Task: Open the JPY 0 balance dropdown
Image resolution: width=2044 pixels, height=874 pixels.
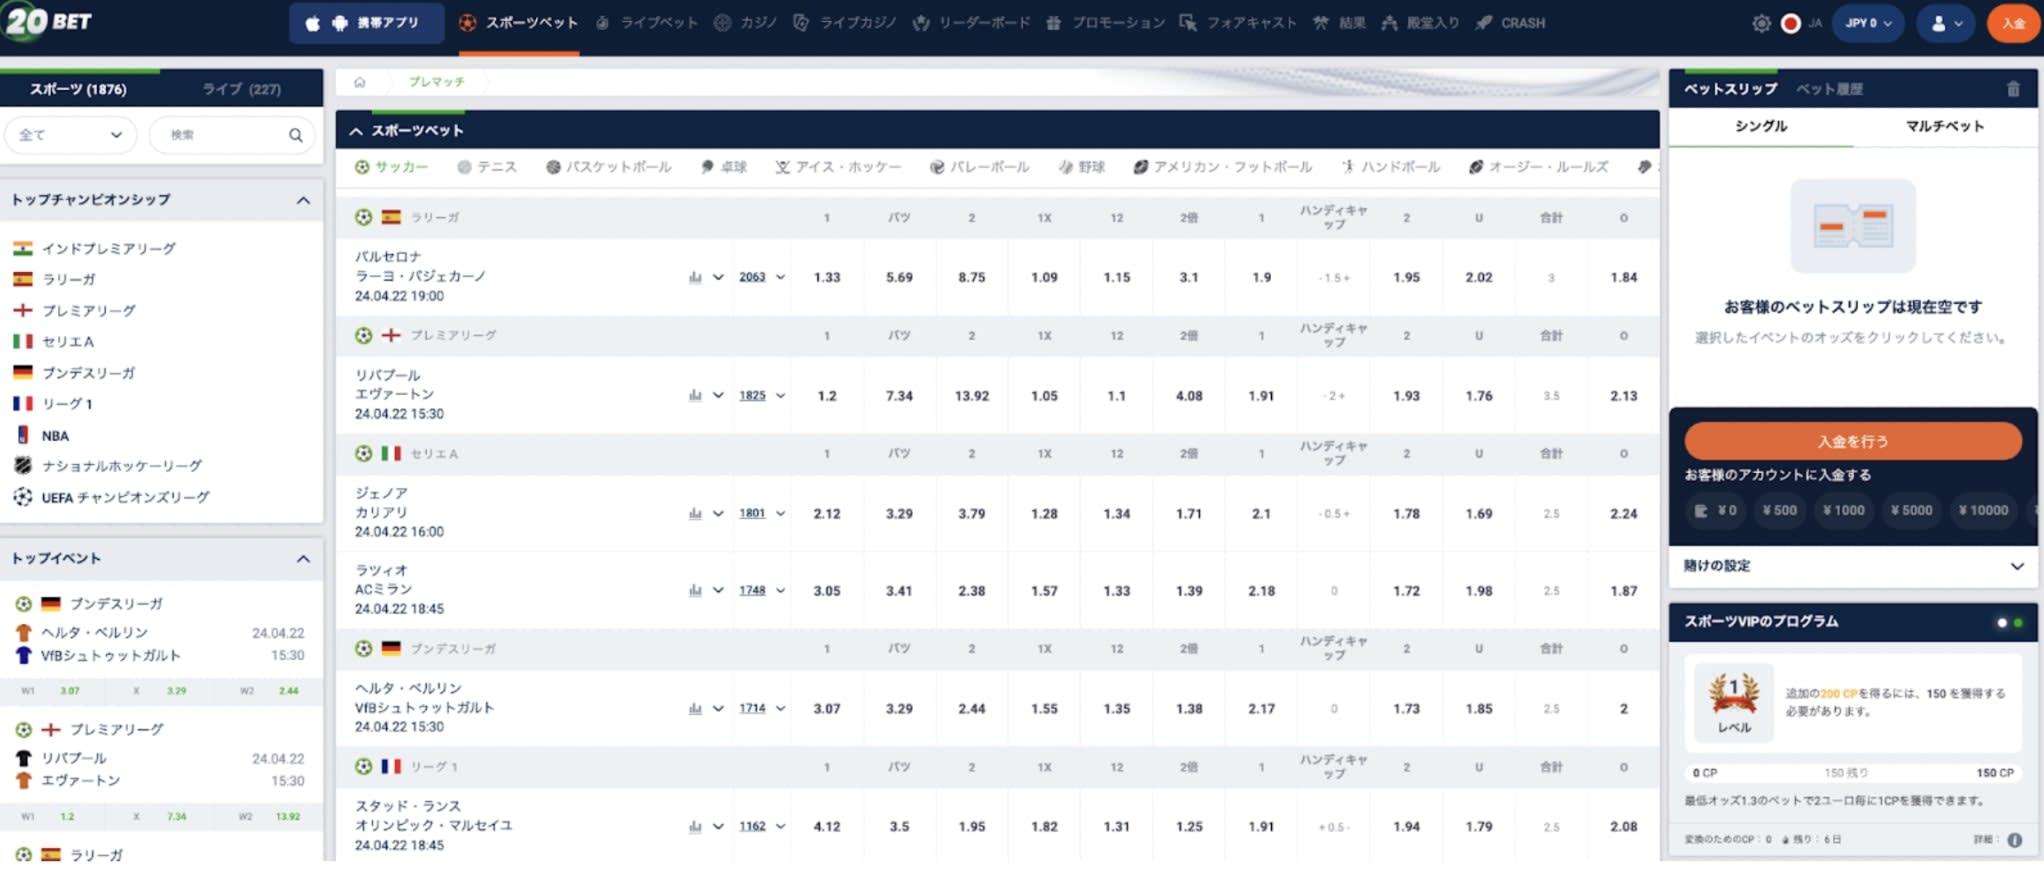Action: pos(1867,23)
